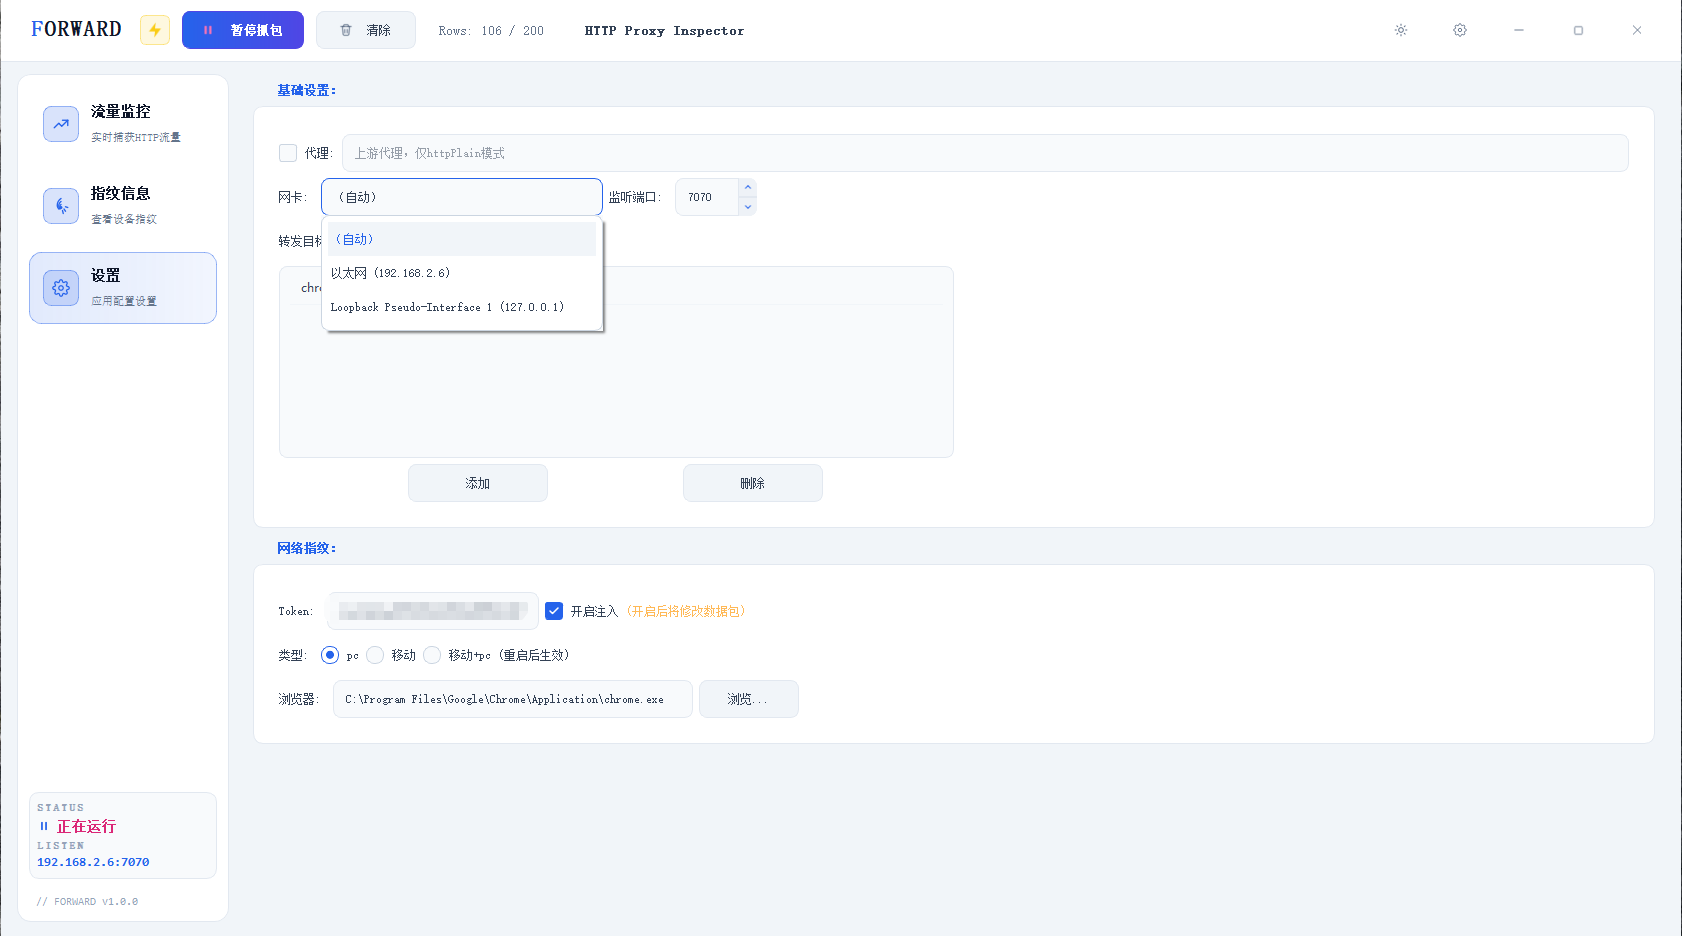This screenshot has width=1682, height=936.
Task: Select the pc type radio button
Action: pos(330,655)
